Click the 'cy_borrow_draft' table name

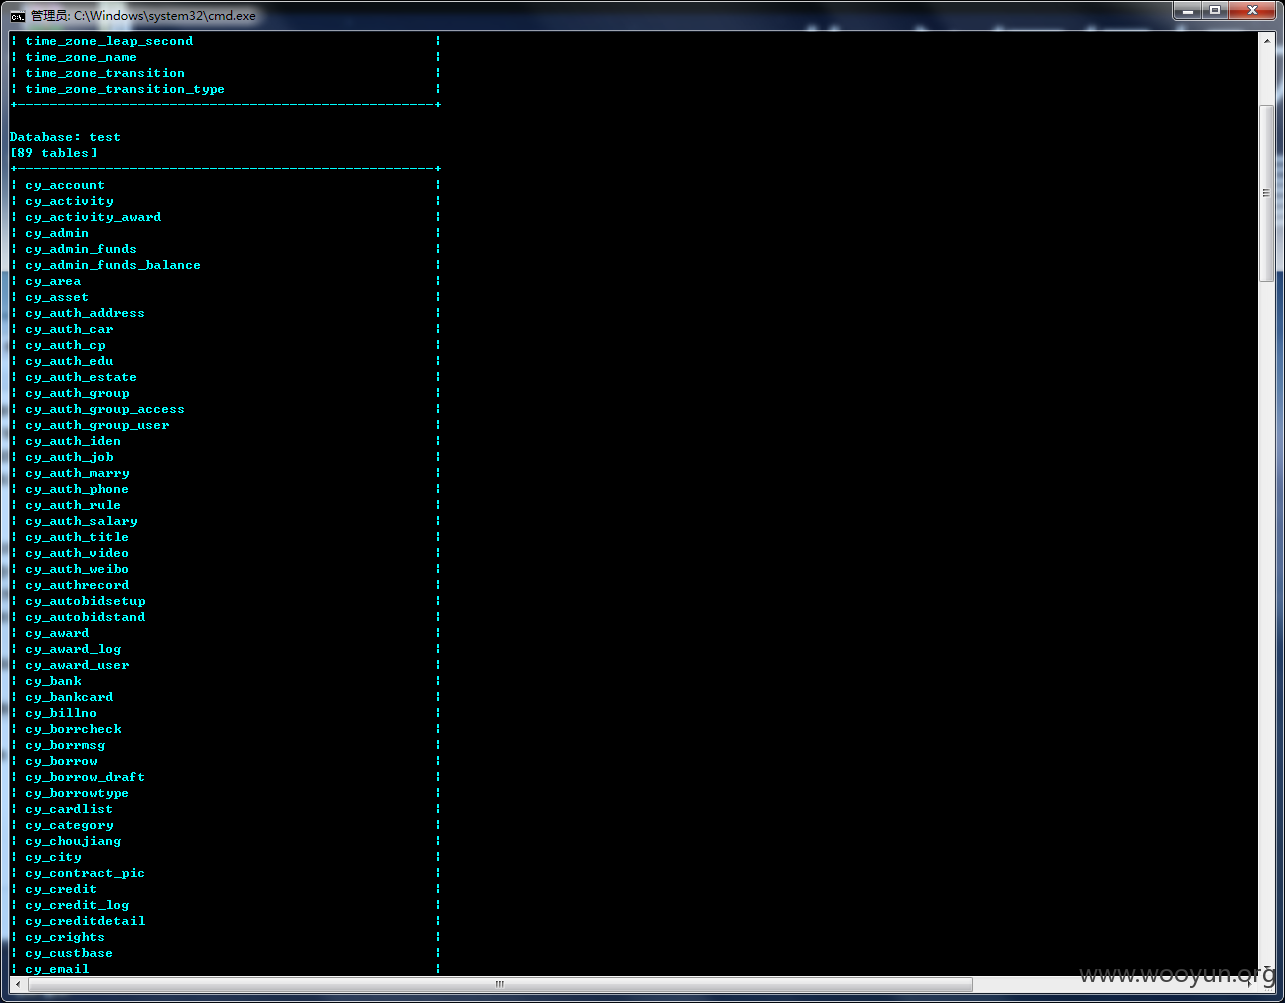(85, 777)
